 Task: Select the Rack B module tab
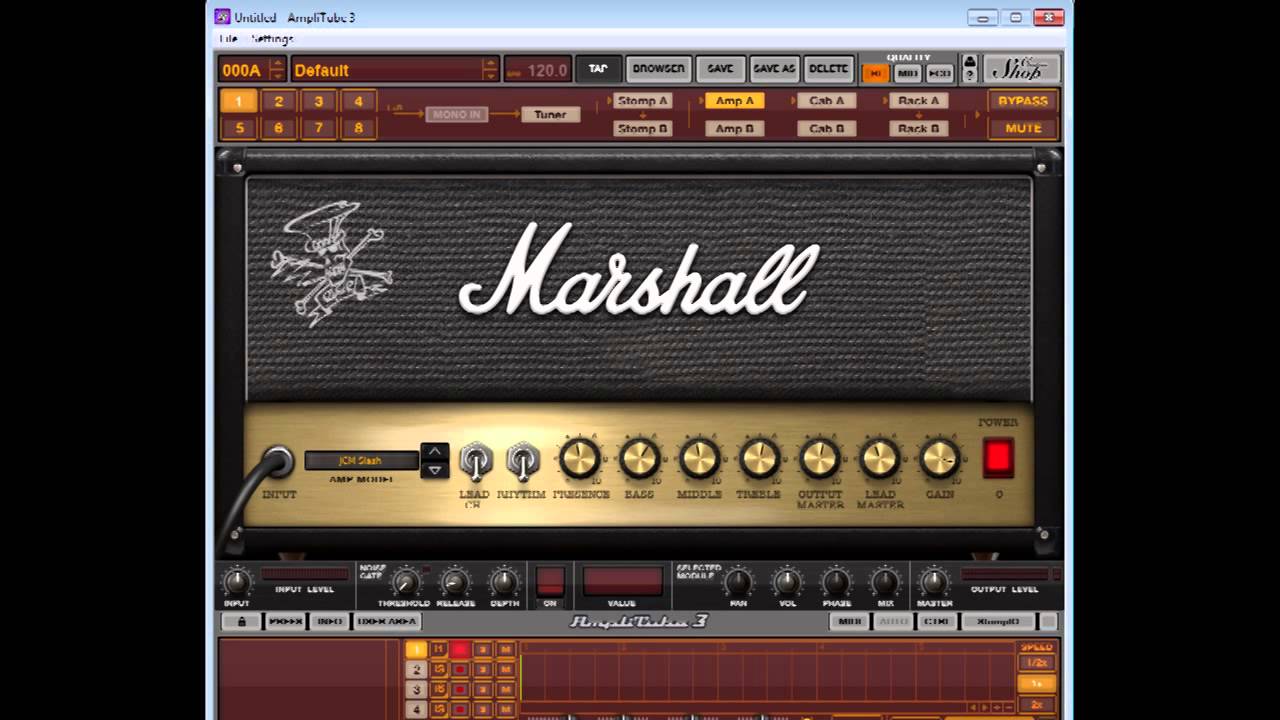pos(919,128)
